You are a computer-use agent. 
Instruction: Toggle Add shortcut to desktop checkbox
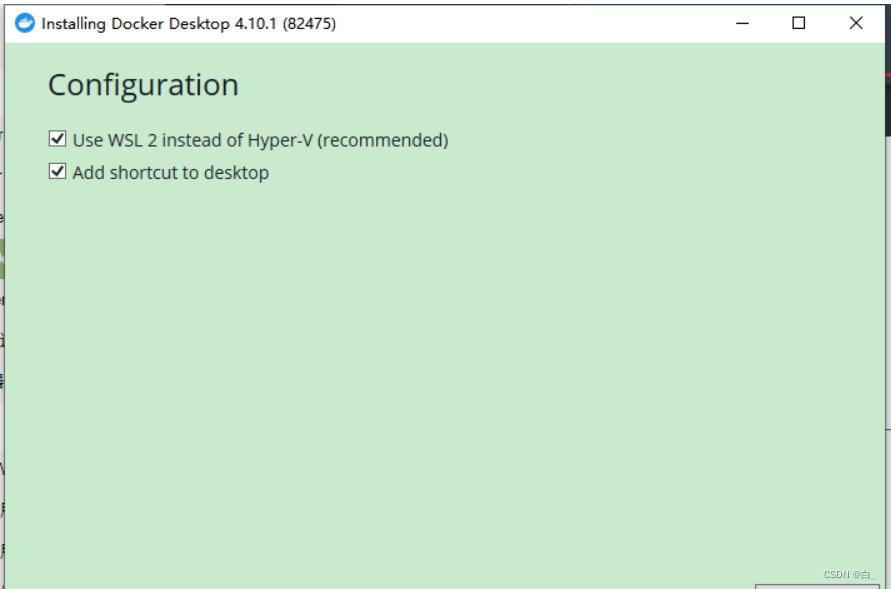(57, 171)
